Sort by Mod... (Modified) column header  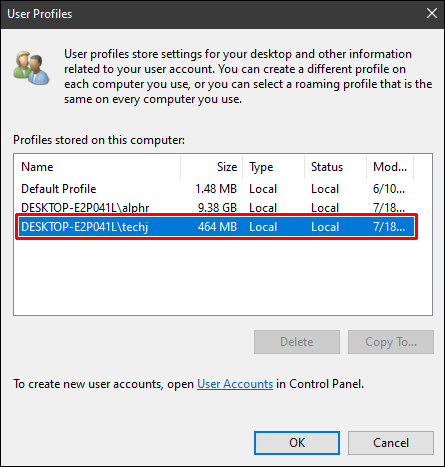(390, 167)
